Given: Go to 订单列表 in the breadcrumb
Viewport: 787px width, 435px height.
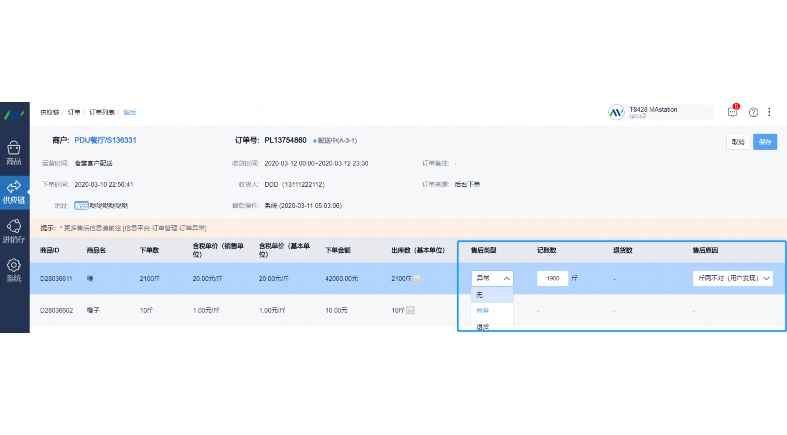Looking at the screenshot, I should point(102,112).
